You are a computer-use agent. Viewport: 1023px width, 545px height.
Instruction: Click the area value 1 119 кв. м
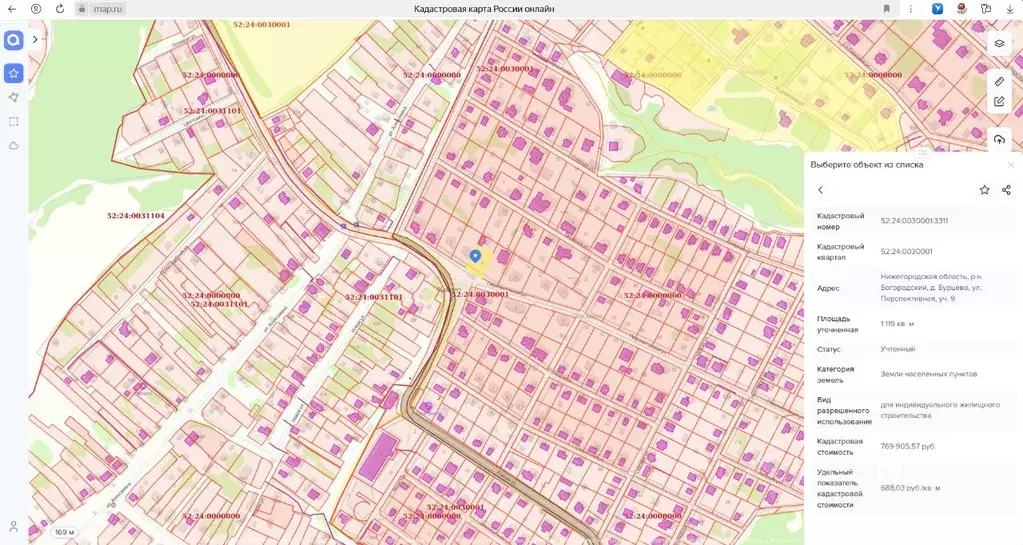tap(897, 324)
